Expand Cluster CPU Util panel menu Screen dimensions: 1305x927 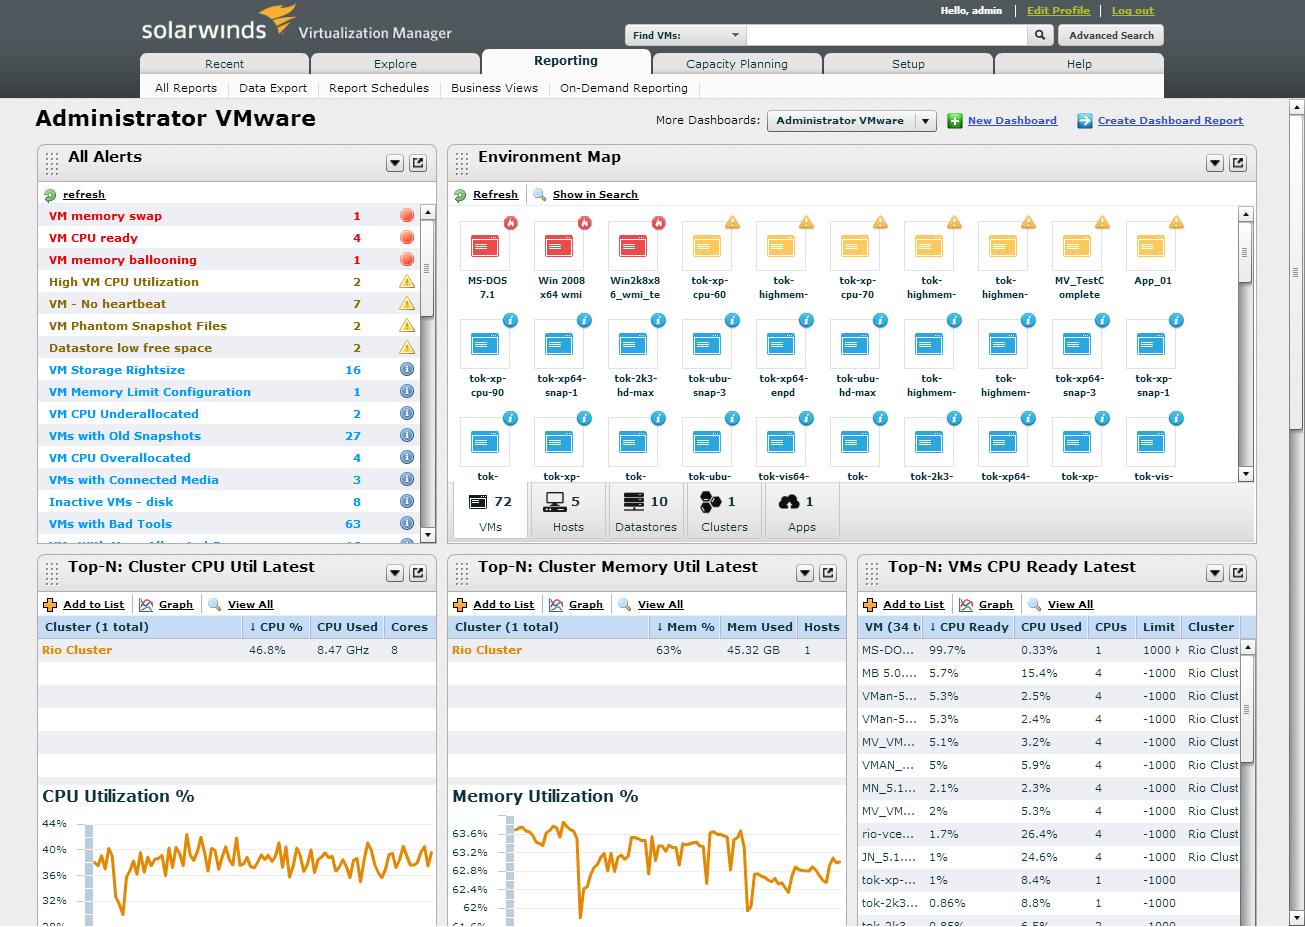[395, 573]
